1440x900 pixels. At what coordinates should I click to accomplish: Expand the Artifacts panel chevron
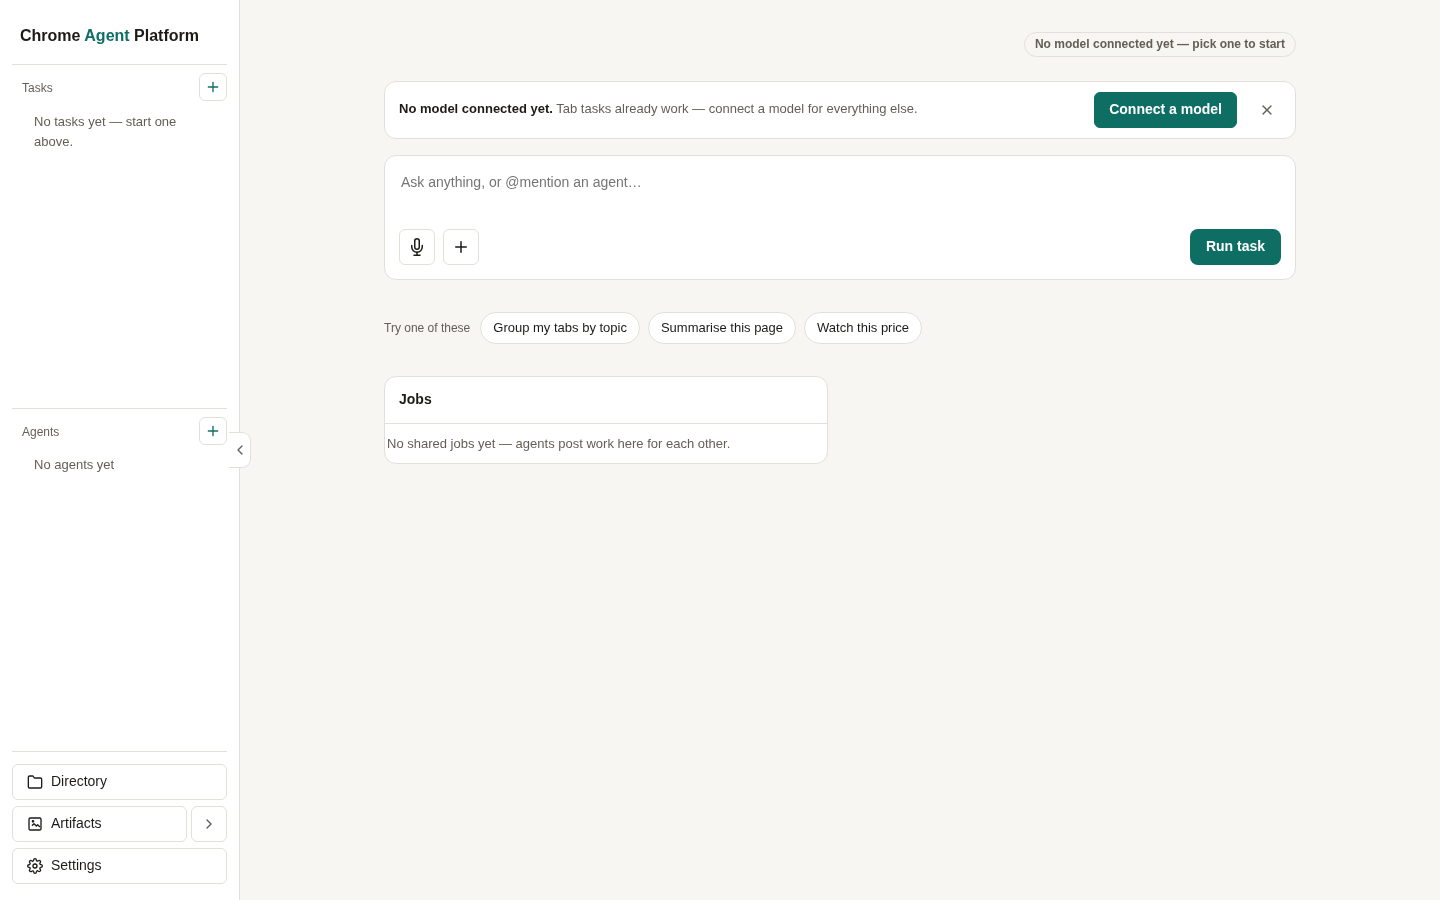click(x=209, y=824)
